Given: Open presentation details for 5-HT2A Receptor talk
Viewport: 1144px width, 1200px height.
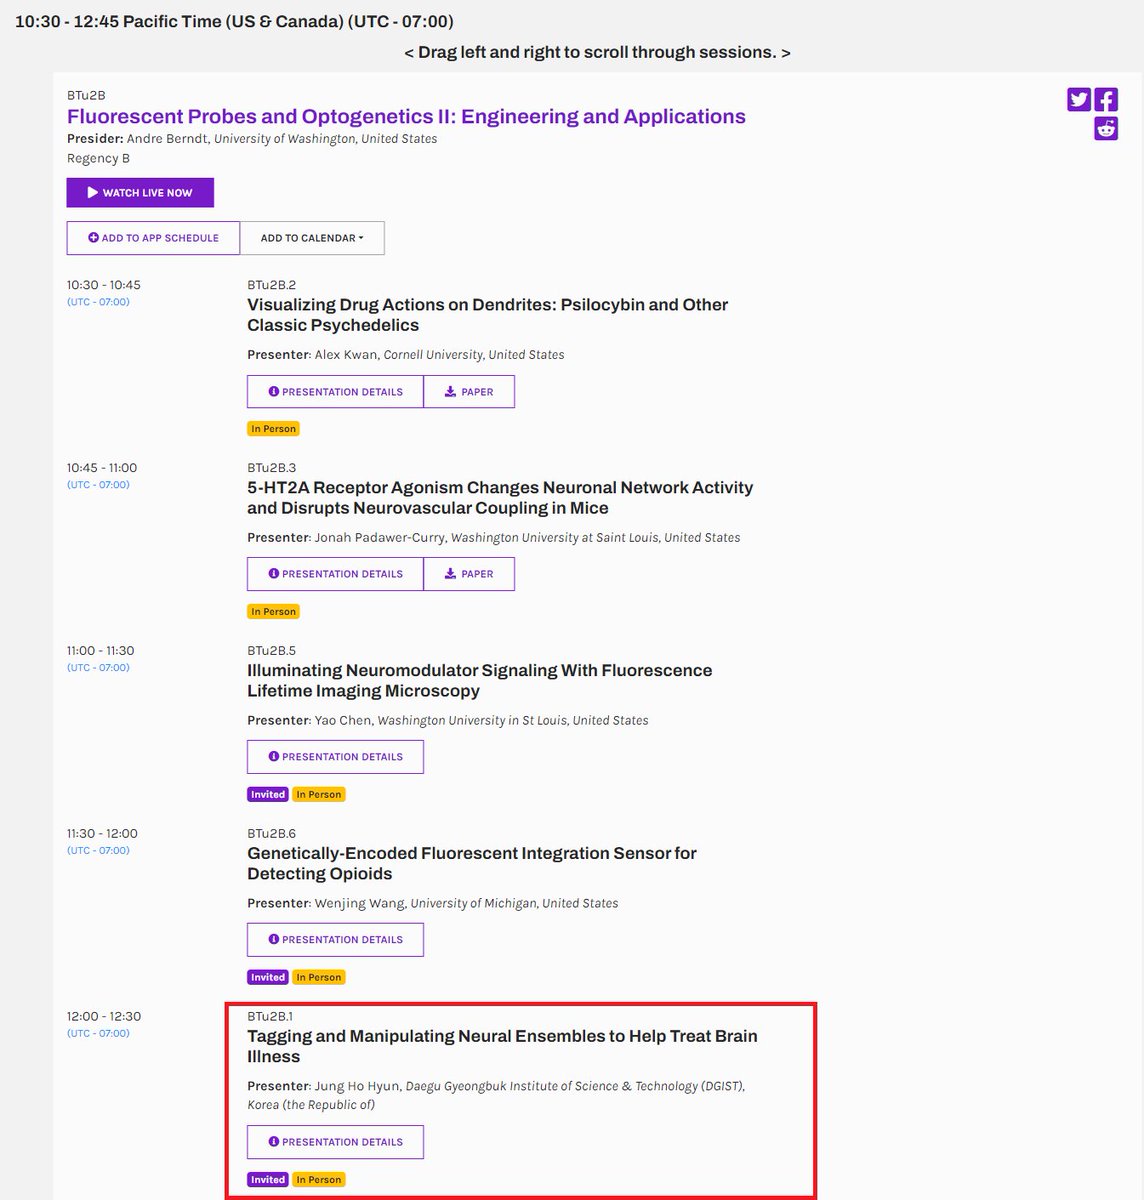Looking at the screenshot, I should [x=335, y=574].
